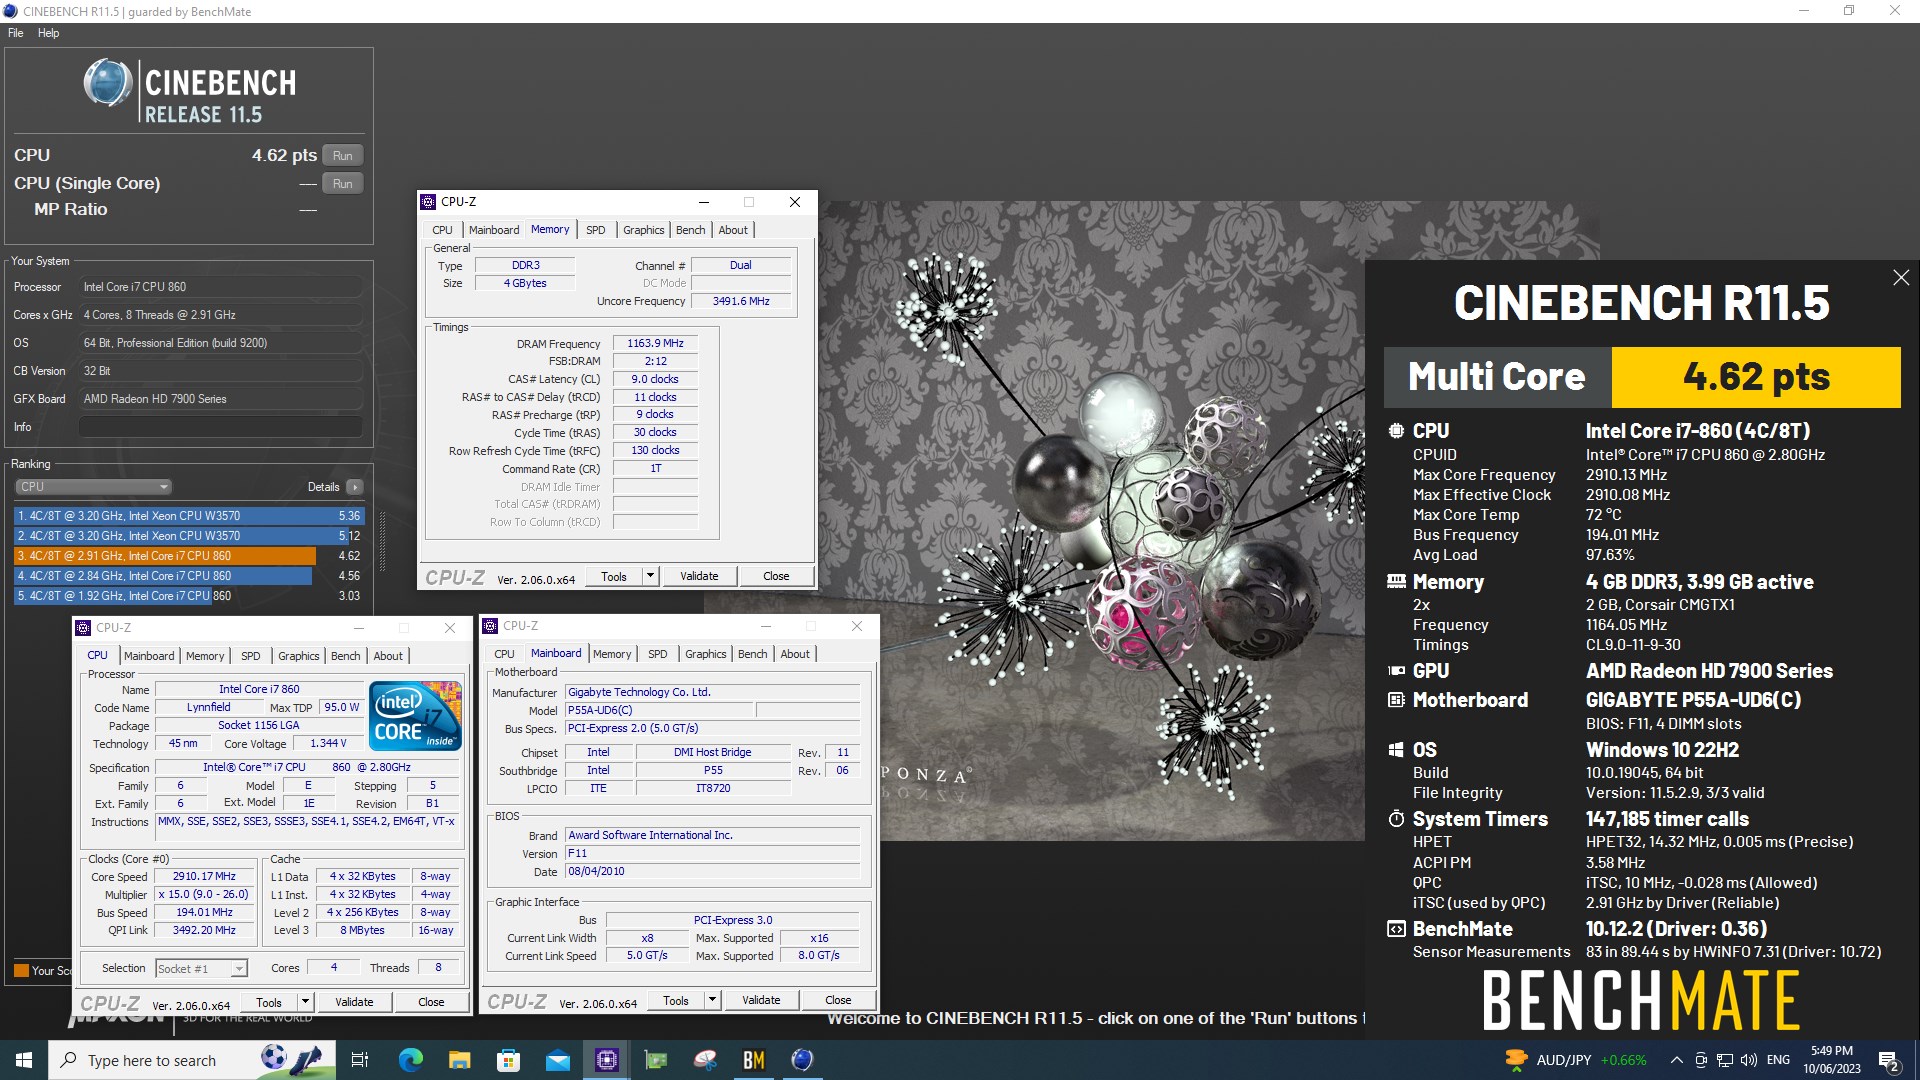
Task: Click the Cinebench sphere logo icon
Action: point(108,83)
